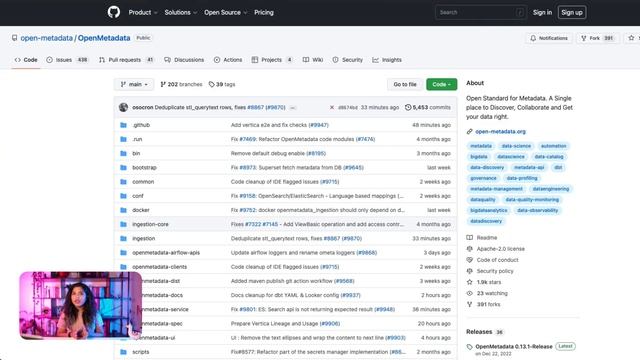Open the Insights tab
The image size is (640, 360).
[387, 60]
